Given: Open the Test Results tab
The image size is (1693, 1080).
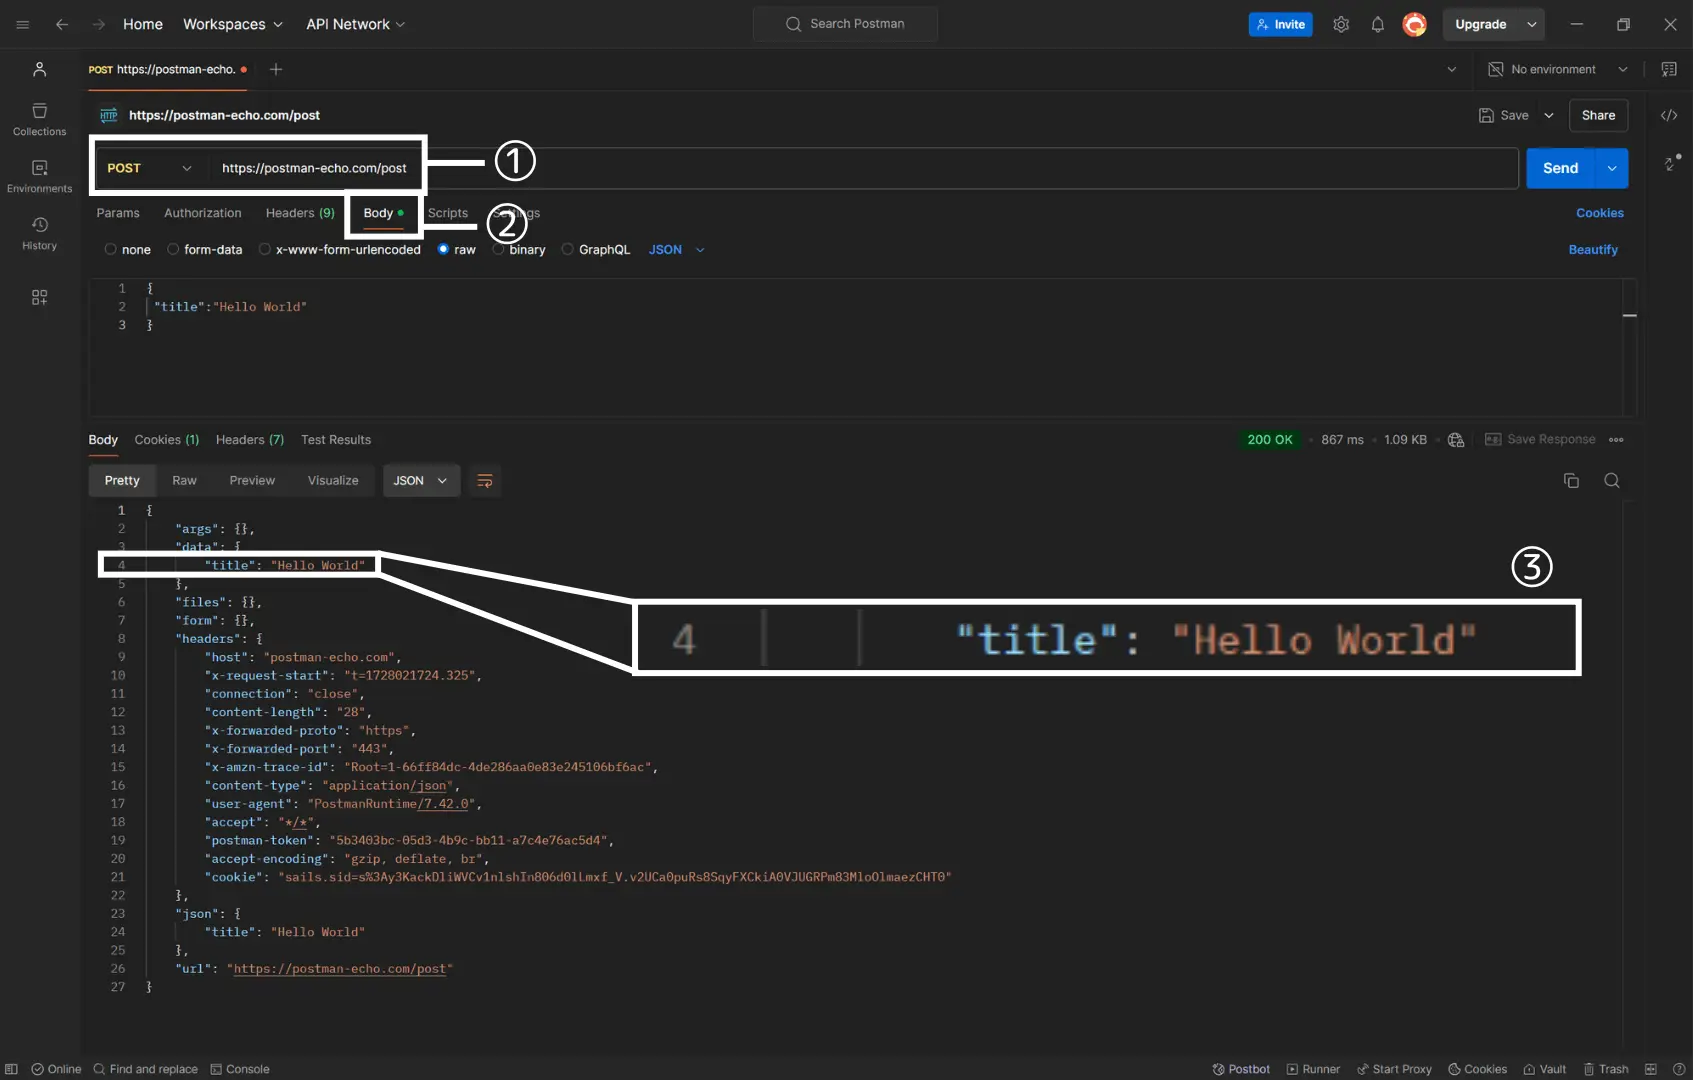Looking at the screenshot, I should 336,440.
